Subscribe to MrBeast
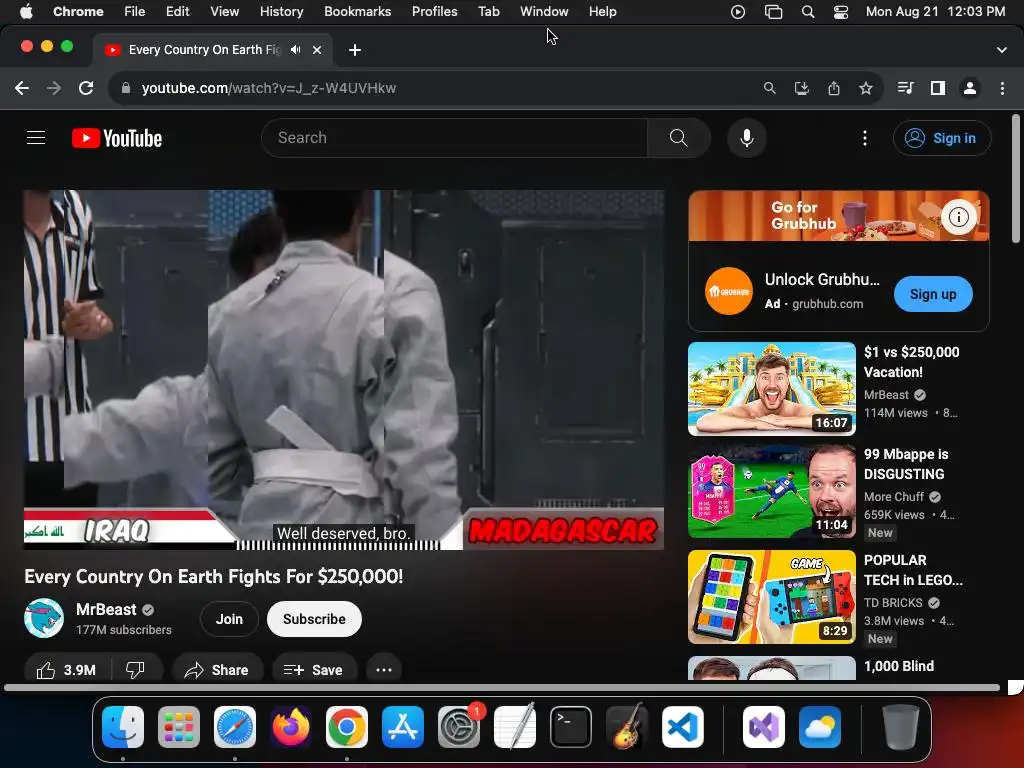The height and width of the screenshot is (768, 1024). point(314,619)
